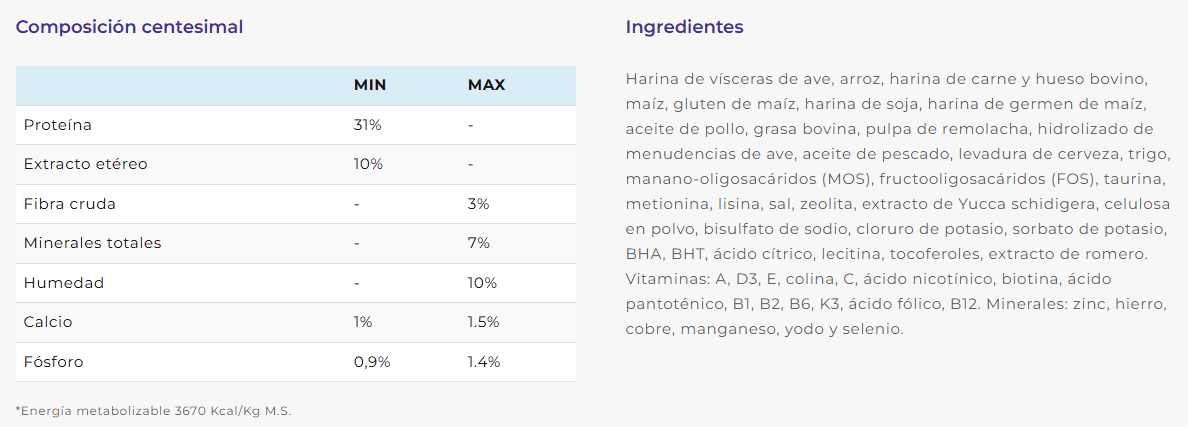Select Fósforo minimum 0,9% value
The height and width of the screenshot is (427, 1188).
click(372, 362)
